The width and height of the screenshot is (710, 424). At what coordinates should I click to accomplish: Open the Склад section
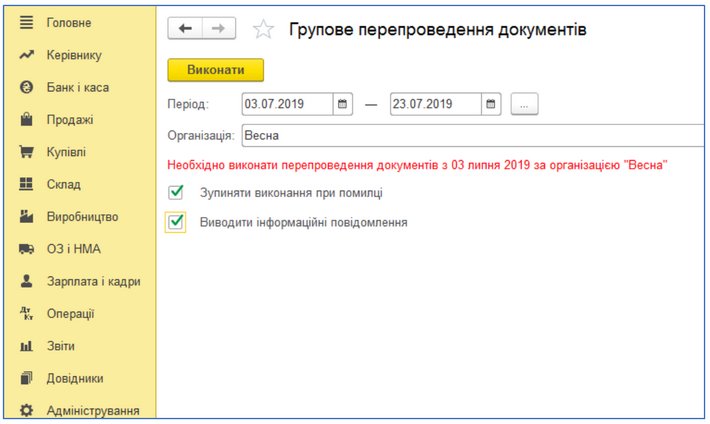[x=64, y=184]
